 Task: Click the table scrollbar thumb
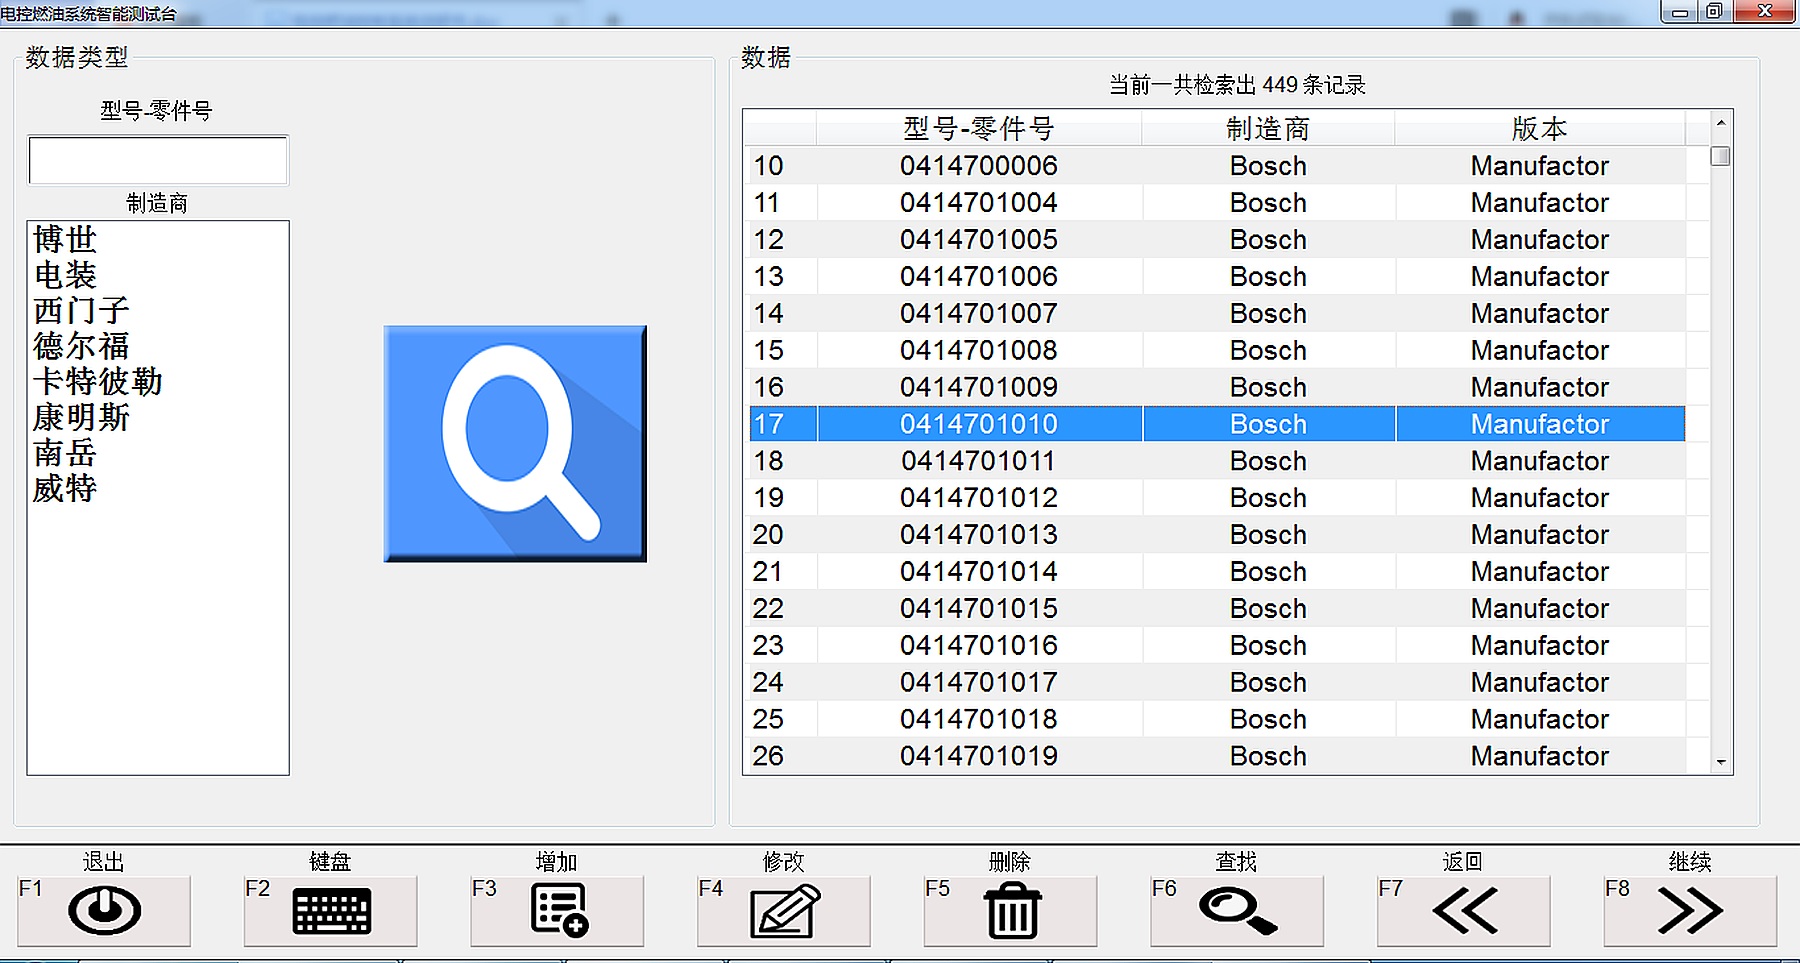click(x=1721, y=156)
